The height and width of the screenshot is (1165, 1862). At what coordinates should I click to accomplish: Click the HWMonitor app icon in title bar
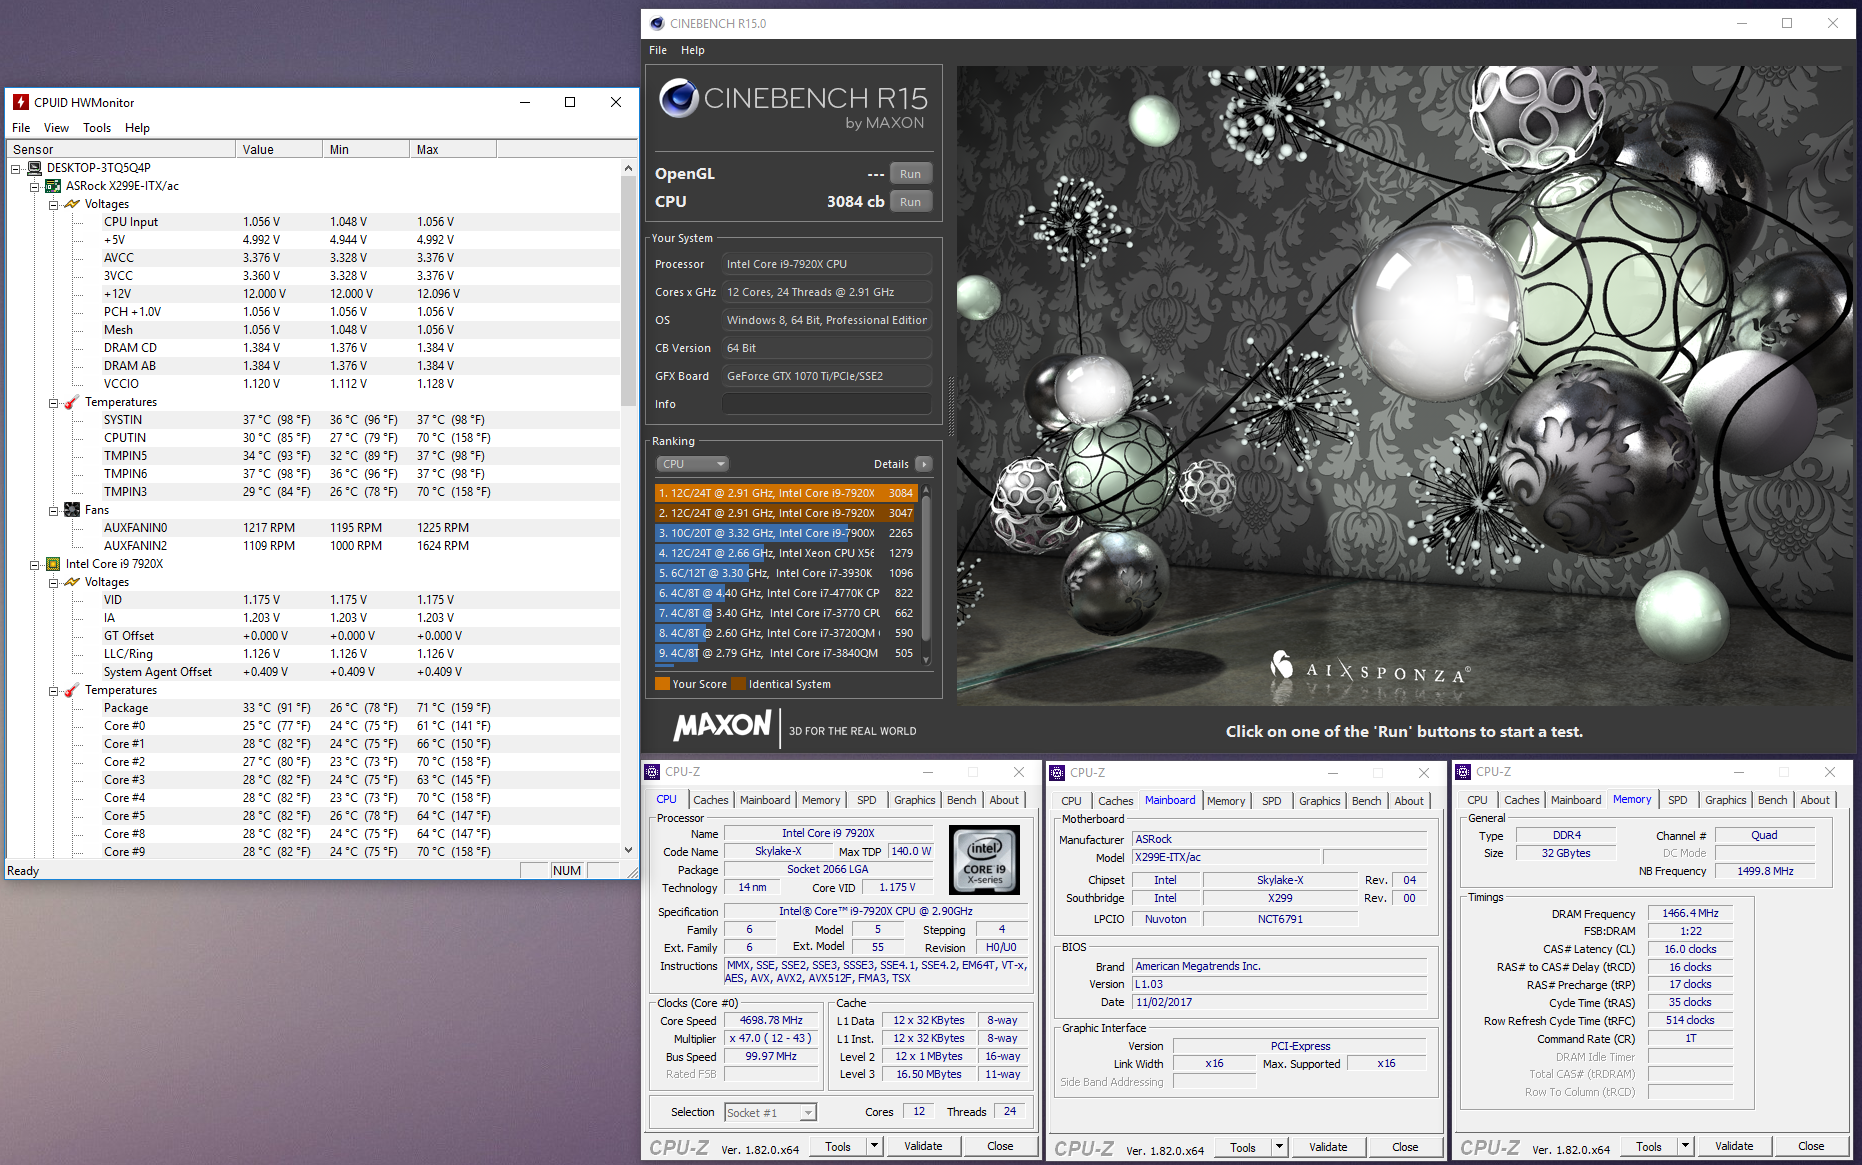coord(21,102)
